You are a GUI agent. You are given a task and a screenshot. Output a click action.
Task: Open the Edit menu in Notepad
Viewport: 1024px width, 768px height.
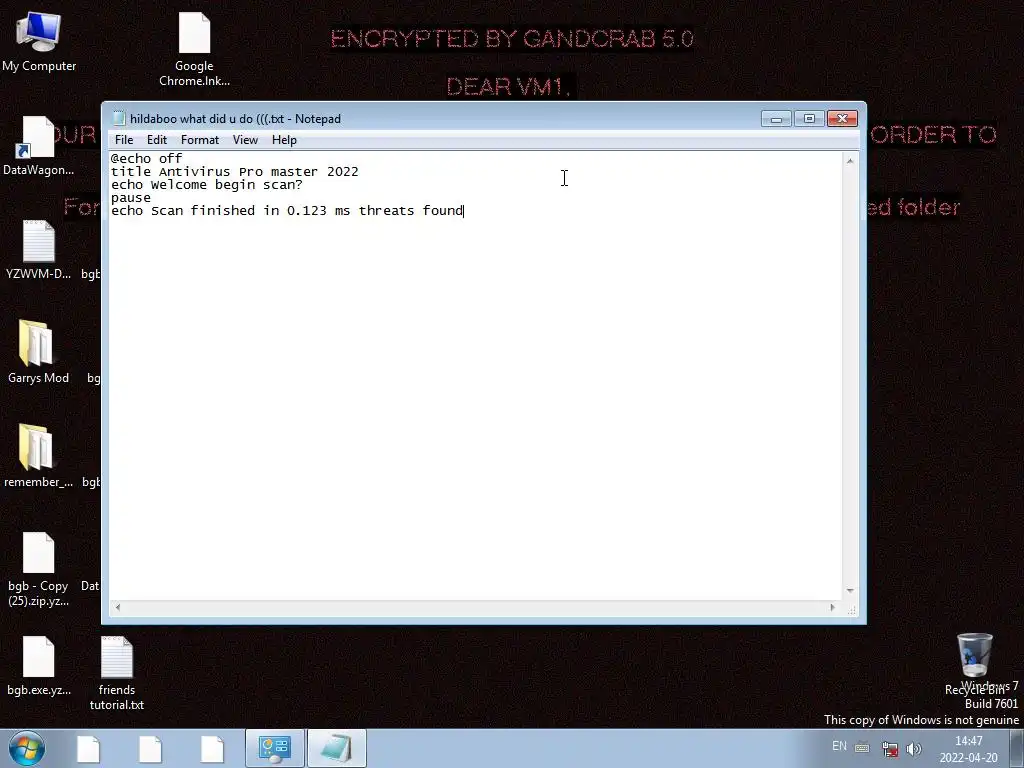[x=157, y=140]
